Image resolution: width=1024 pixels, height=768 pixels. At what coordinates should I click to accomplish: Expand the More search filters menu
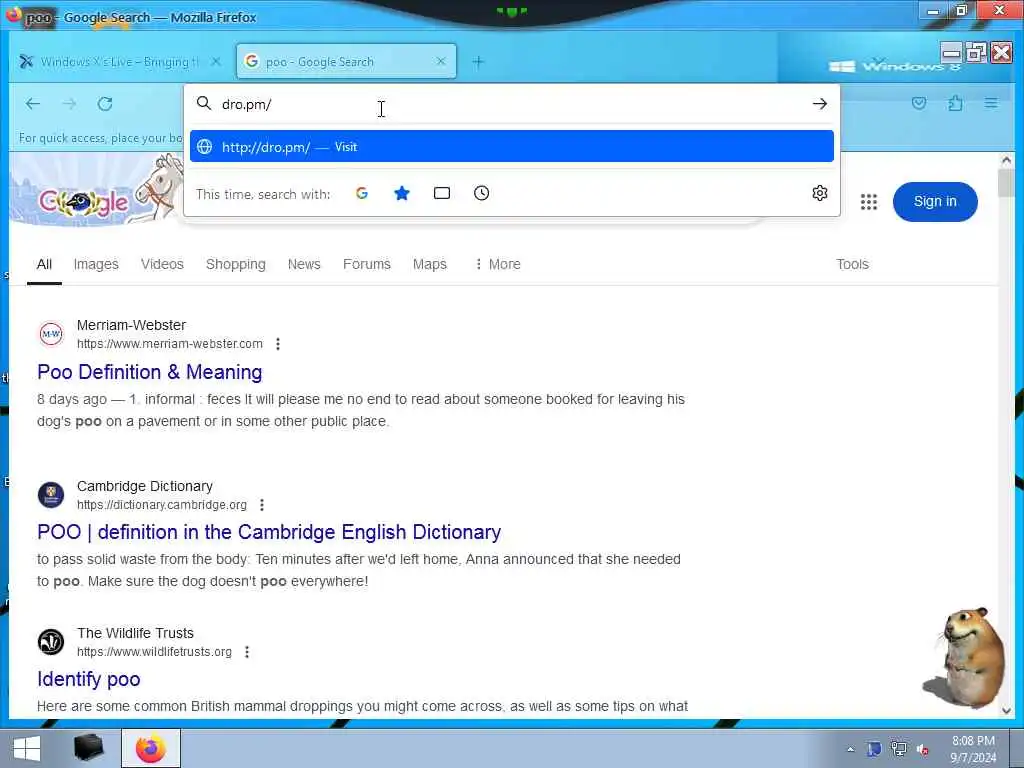click(498, 264)
